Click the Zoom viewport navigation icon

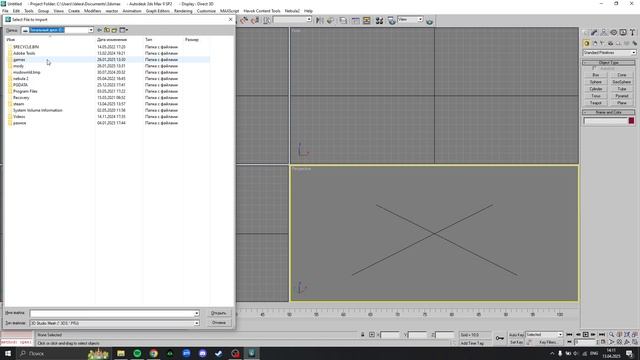[x=611, y=335]
